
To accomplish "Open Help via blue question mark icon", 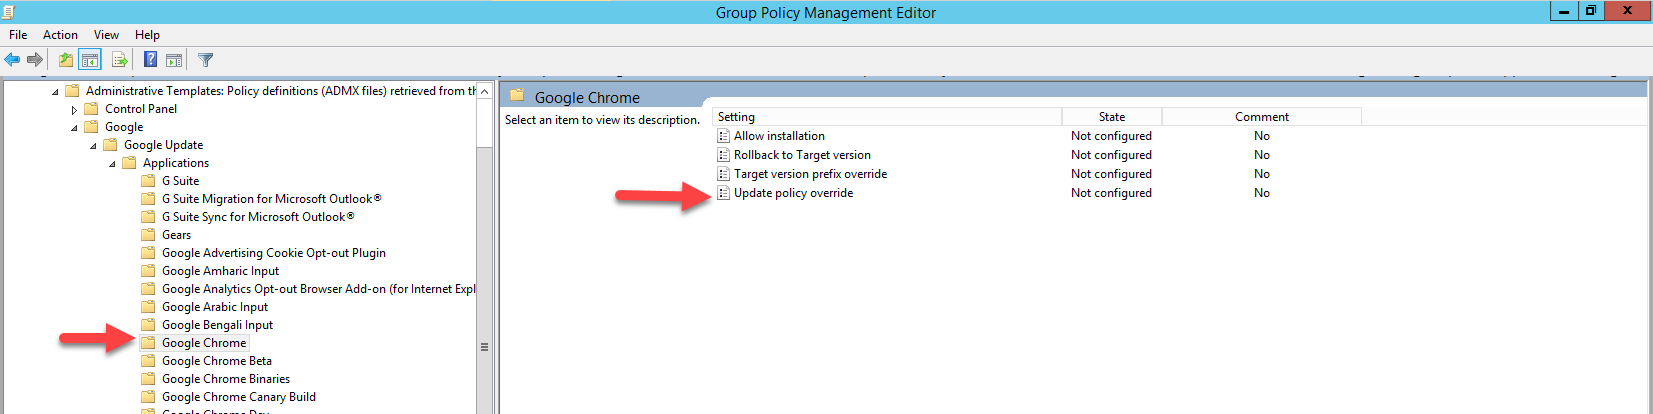I will [x=150, y=60].
